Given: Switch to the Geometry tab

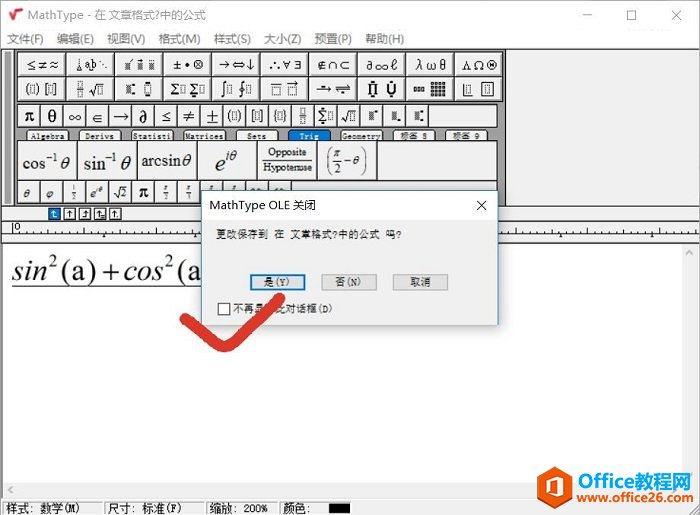Looking at the screenshot, I should pos(361,136).
